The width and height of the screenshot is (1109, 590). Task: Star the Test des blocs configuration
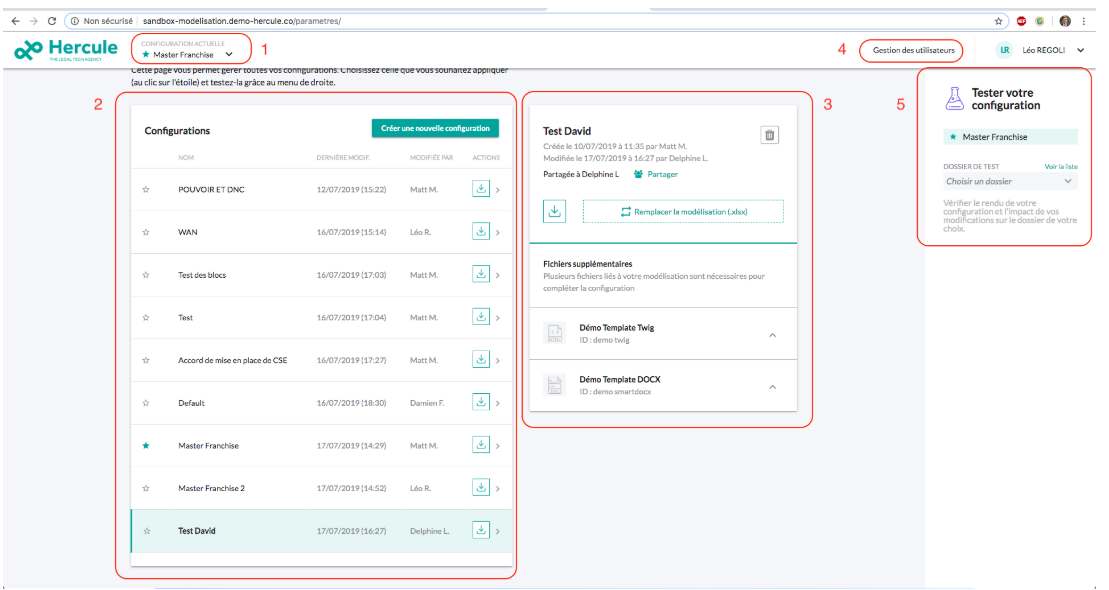pyautogui.click(x=146, y=275)
